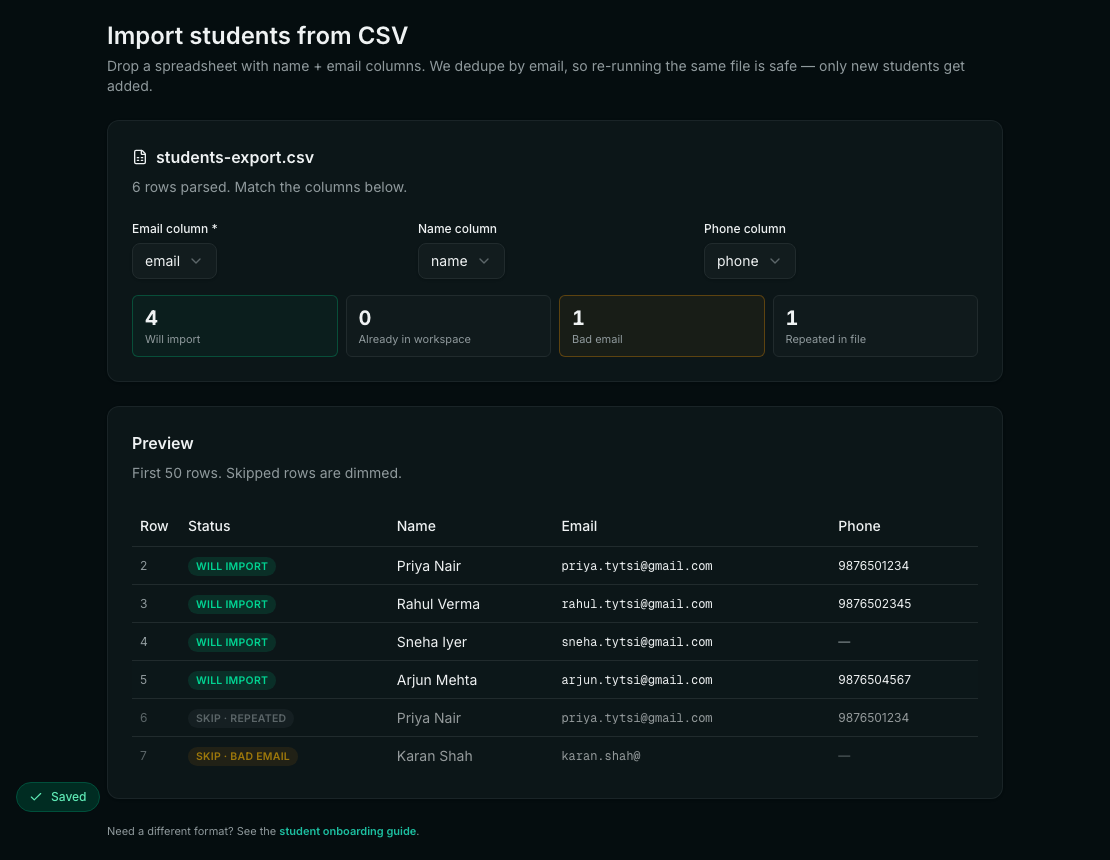Click the WILL IMPORT badge for Sneha Iyer
This screenshot has height=860, width=1110.
point(232,642)
